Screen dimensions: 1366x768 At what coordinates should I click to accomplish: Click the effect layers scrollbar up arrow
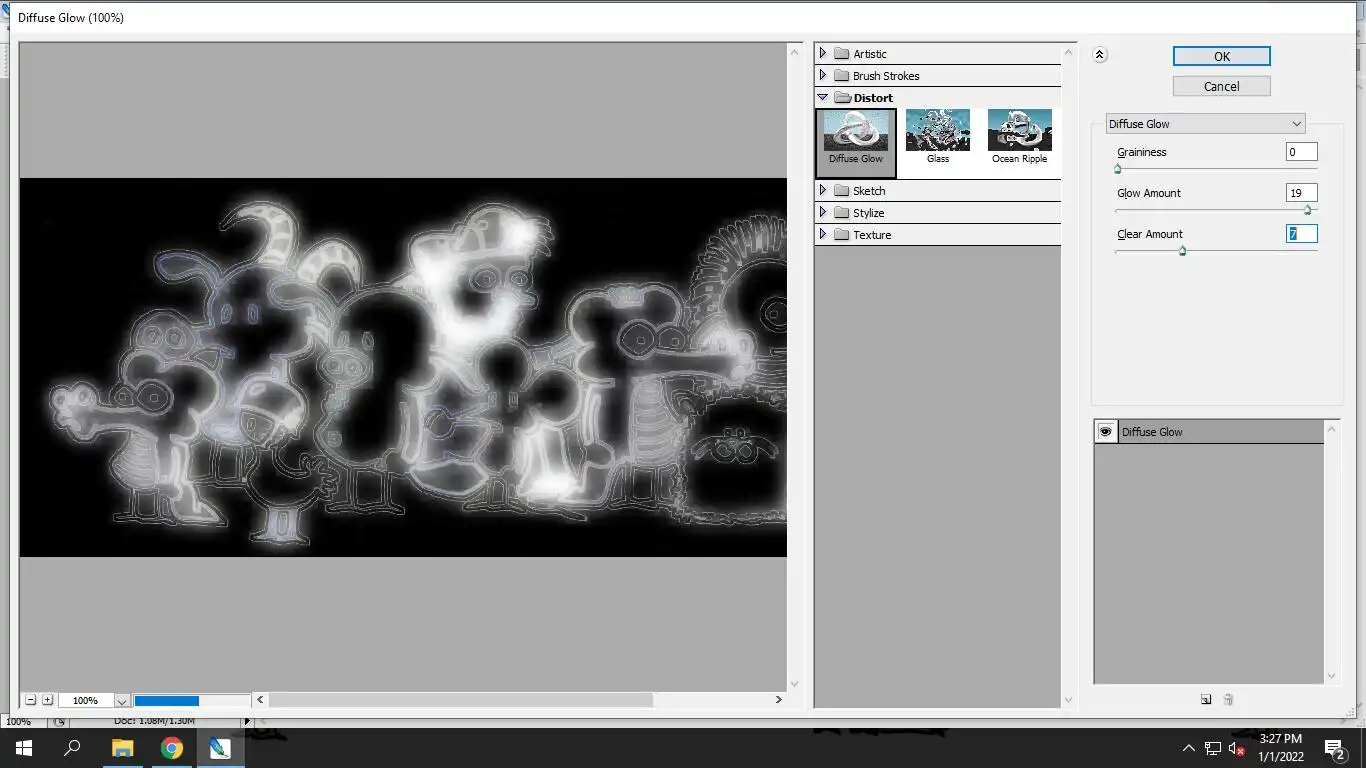coord(1331,429)
